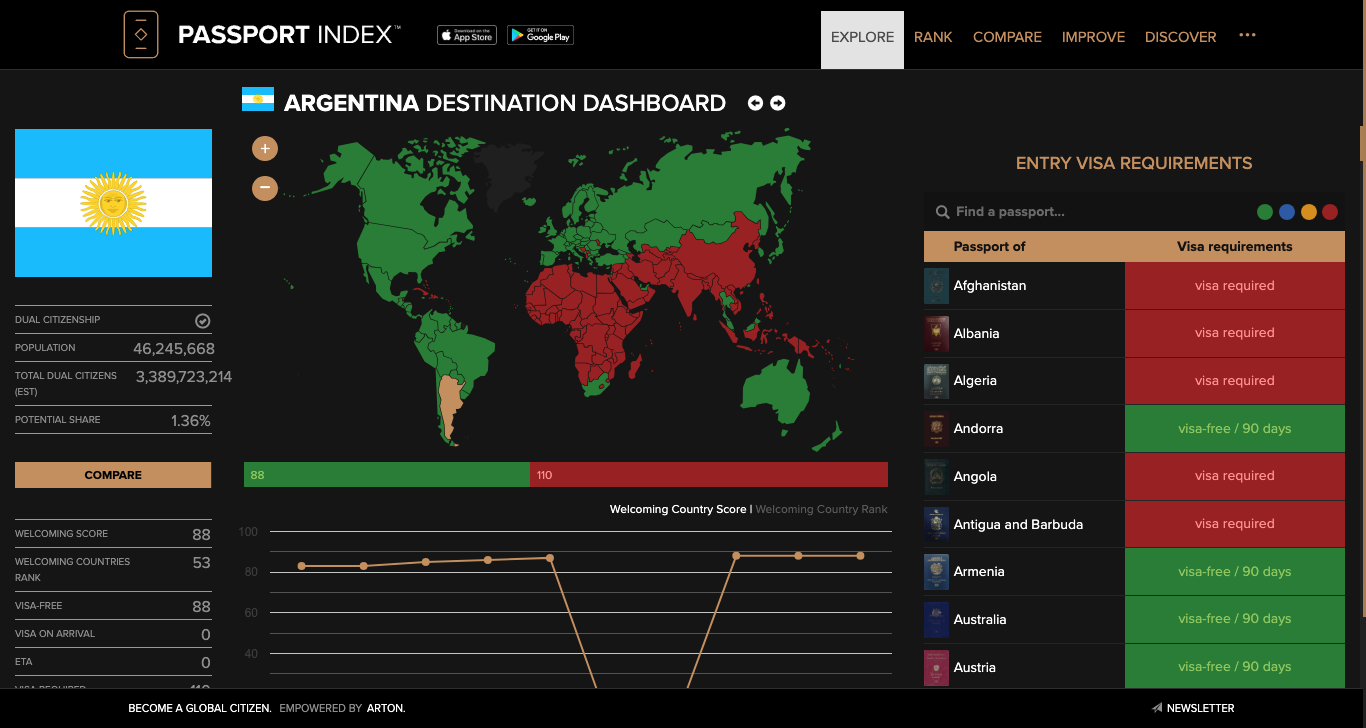Screen dimensions: 1366x728
Task: Click the Passport Index phone logo icon
Action: pos(141,35)
